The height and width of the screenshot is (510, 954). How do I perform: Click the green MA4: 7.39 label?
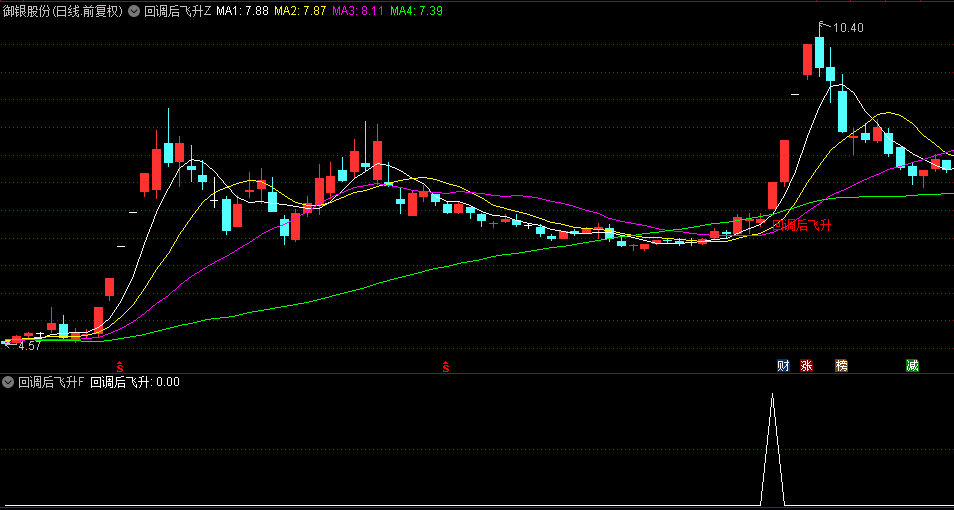coord(416,11)
